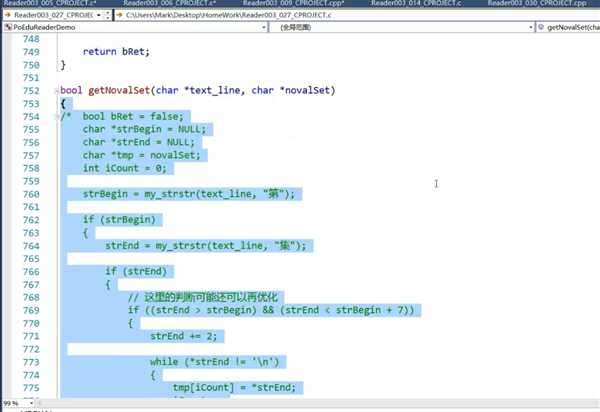Click the PoEduReaderDemo project icon

click(x=8, y=27)
